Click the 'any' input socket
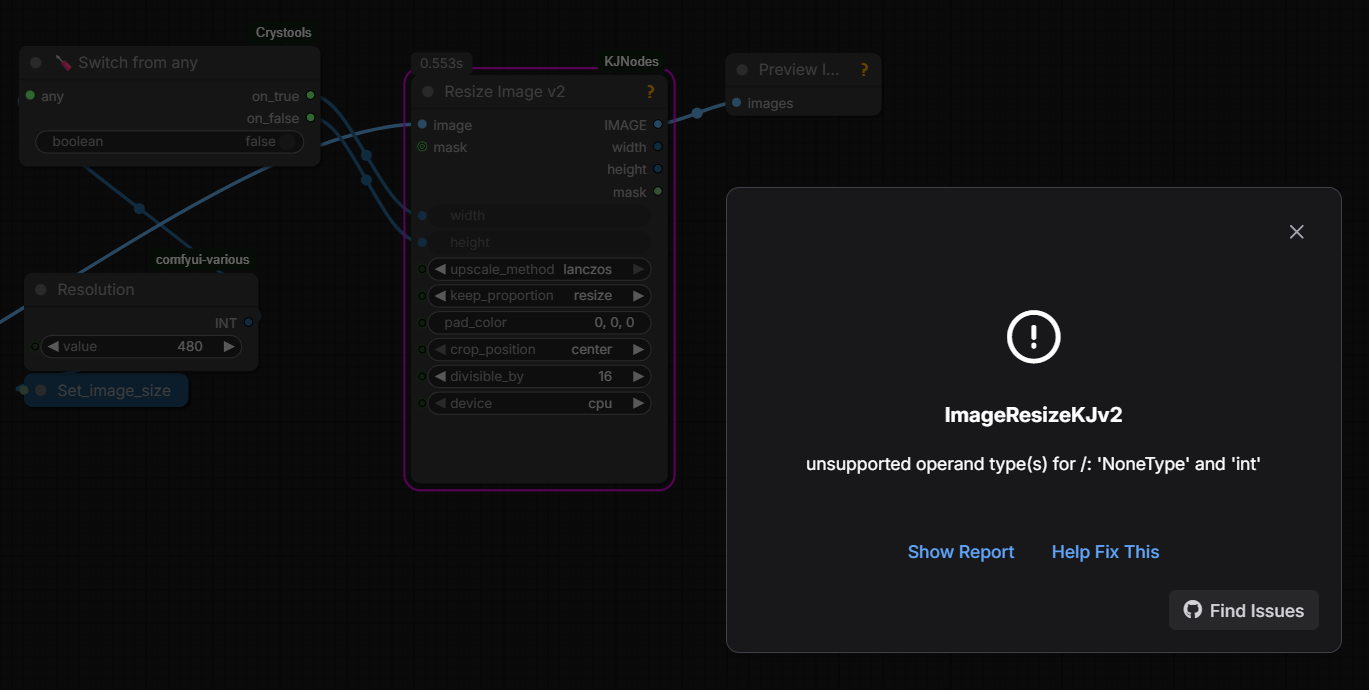 30,96
